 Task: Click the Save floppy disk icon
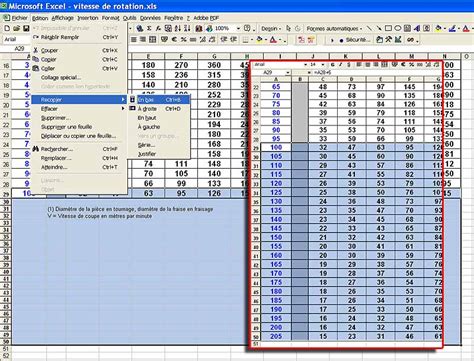[25, 29]
